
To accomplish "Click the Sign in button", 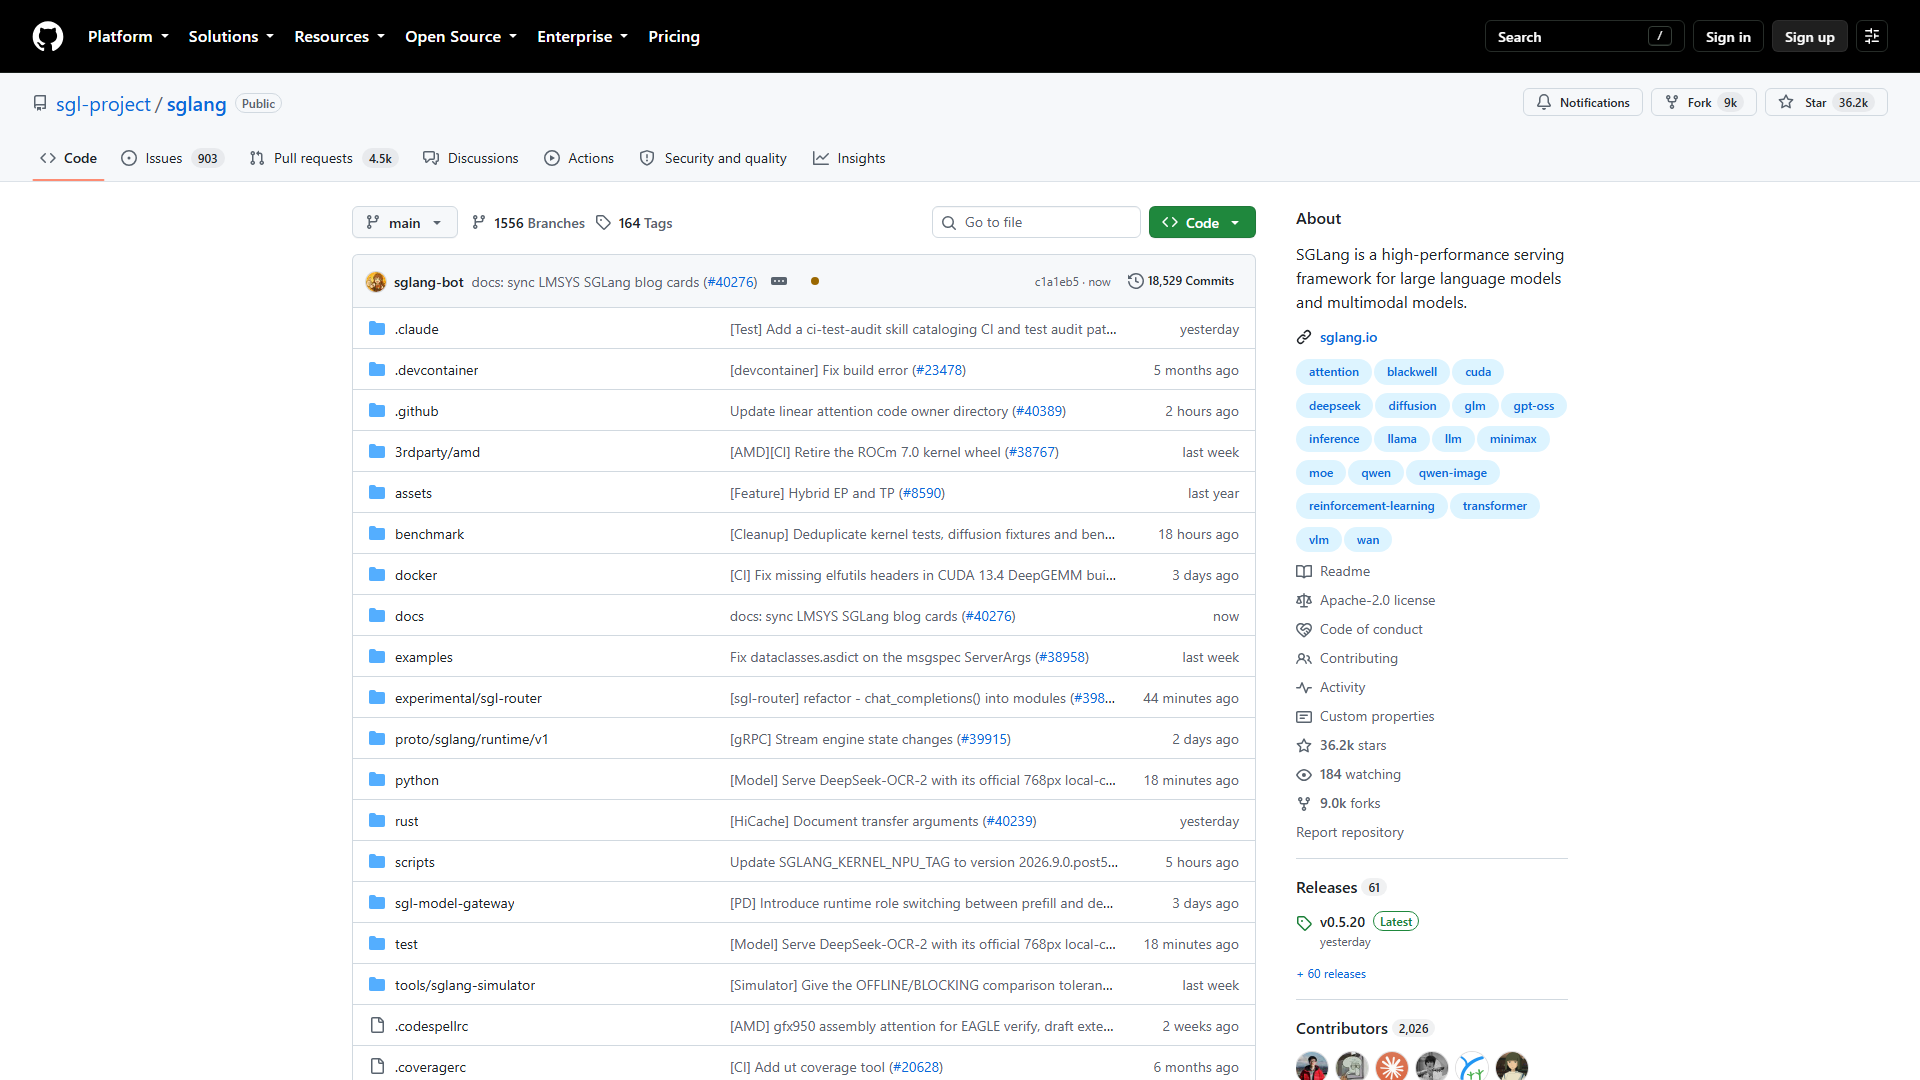I will pyautogui.click(x=1728, y=37).
